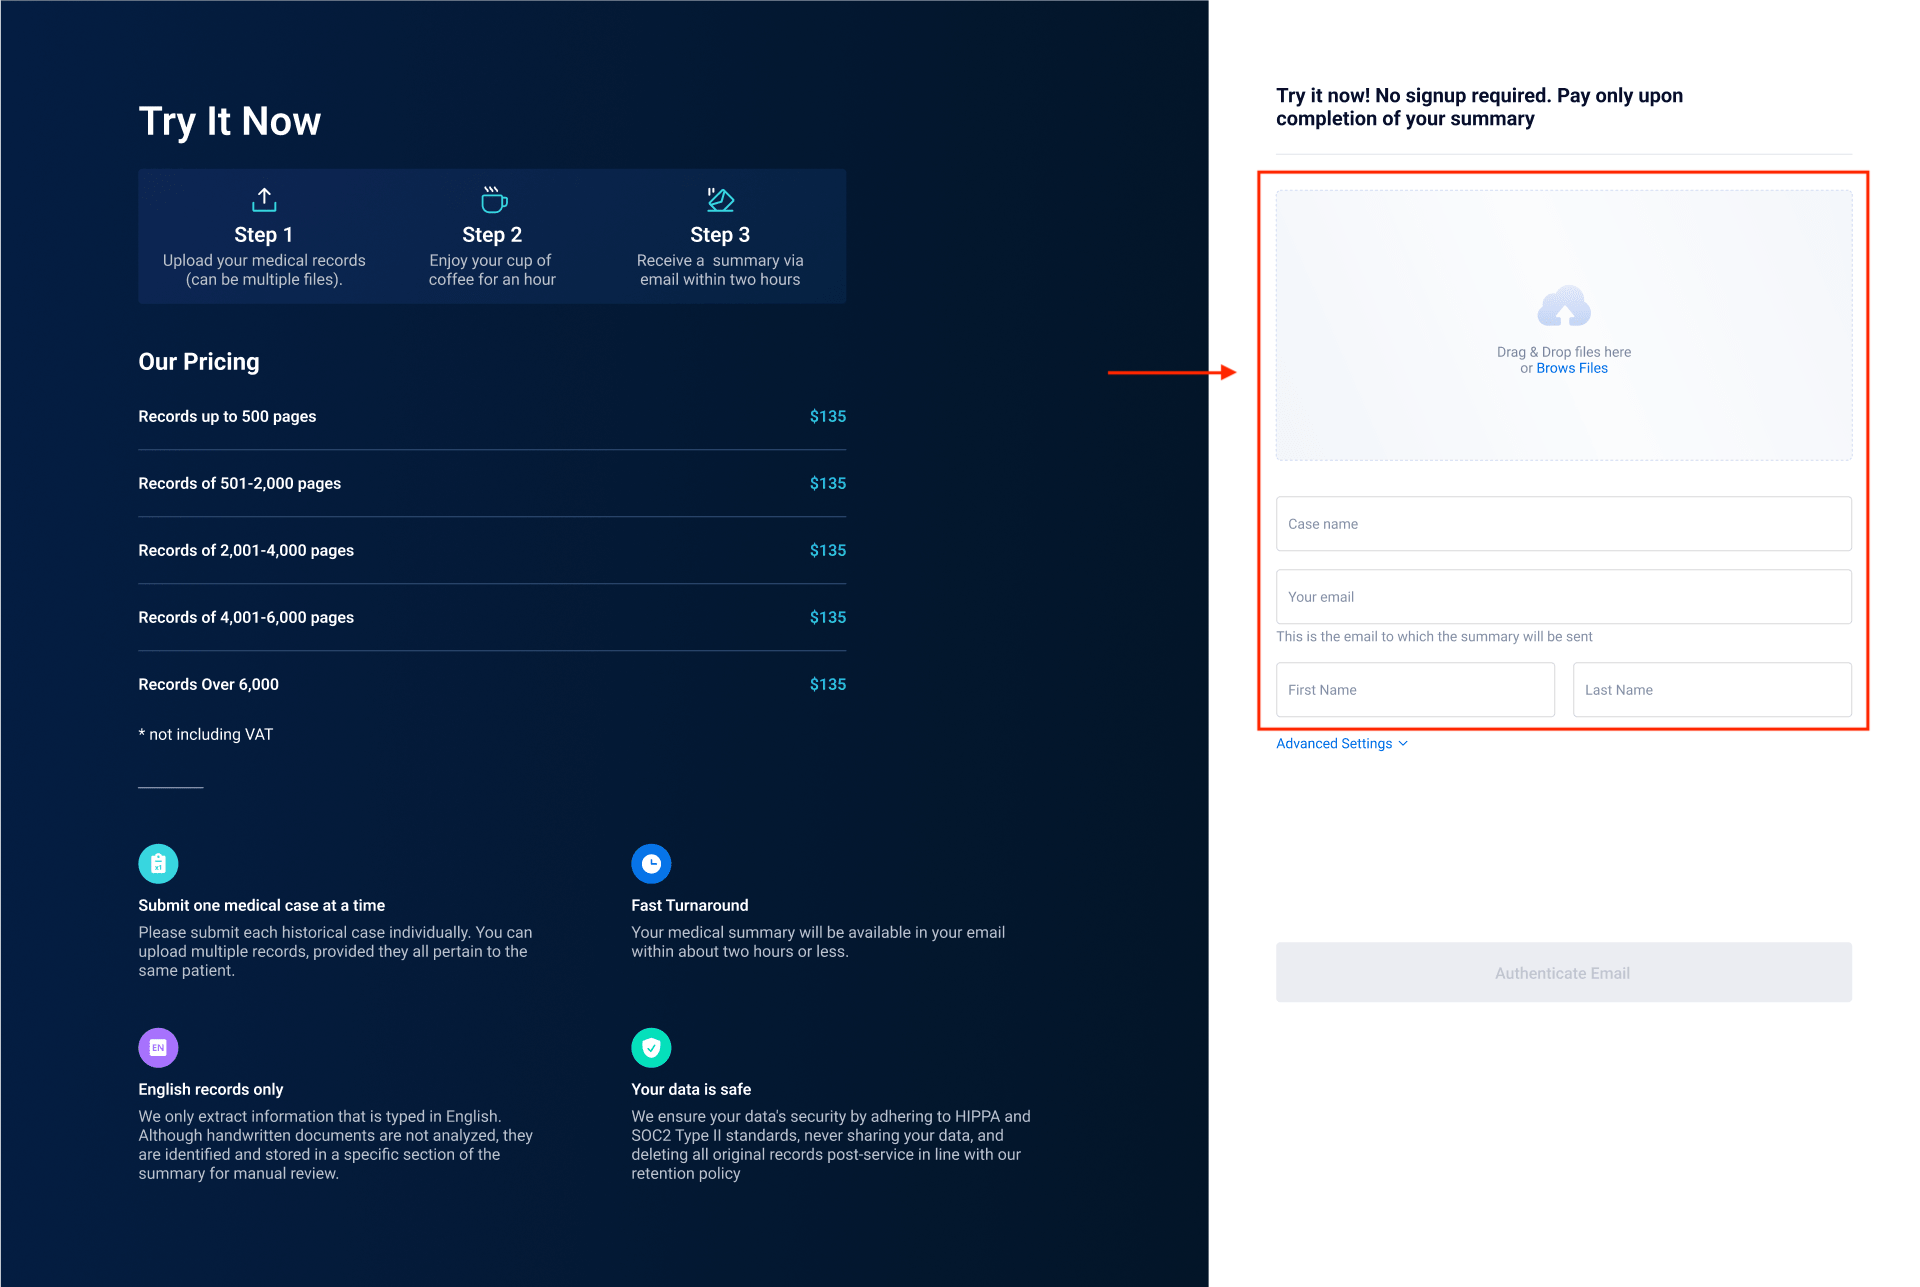Viewport: 1920px width, 1287px height.
Task: Click the medical records clipboard icon
Action: click(x=157, y=863)
